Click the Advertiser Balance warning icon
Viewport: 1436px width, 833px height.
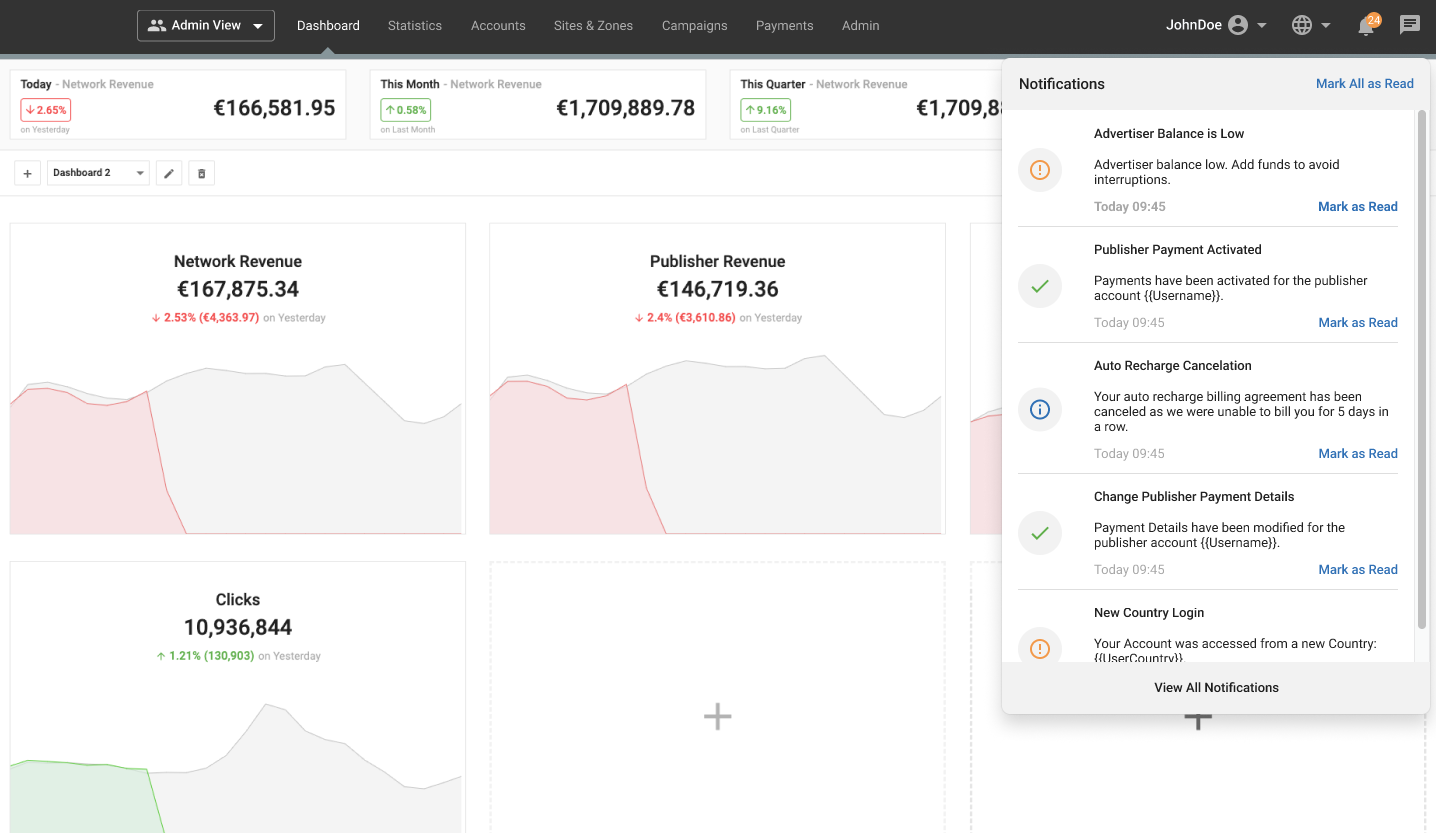coord(1039,170)
